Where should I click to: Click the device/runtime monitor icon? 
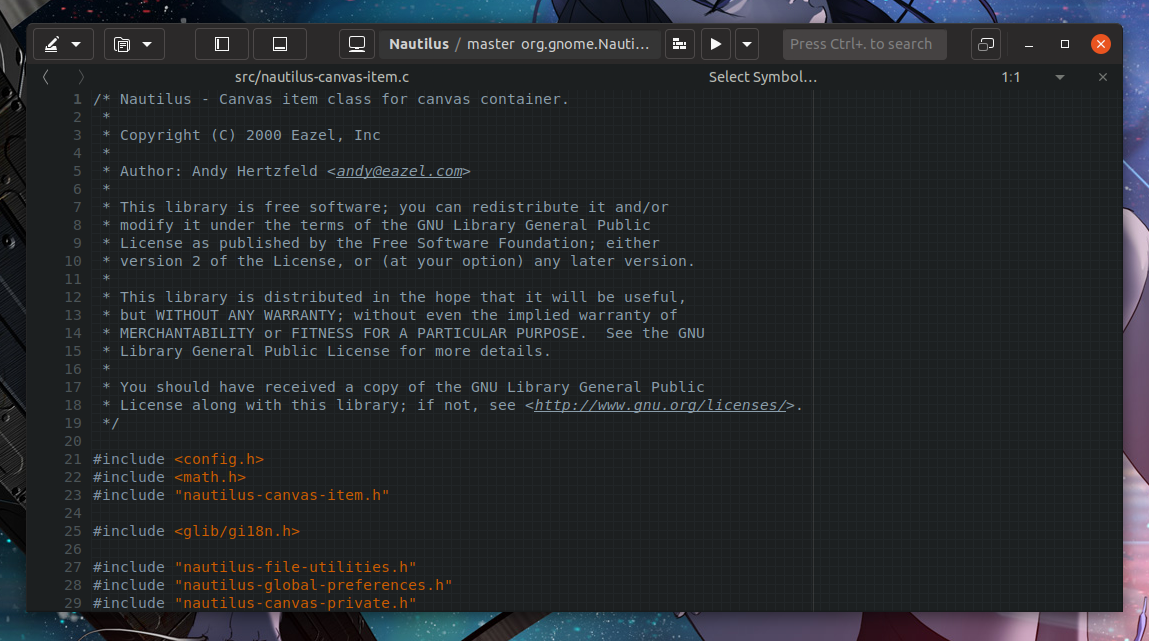click(357, 45)
